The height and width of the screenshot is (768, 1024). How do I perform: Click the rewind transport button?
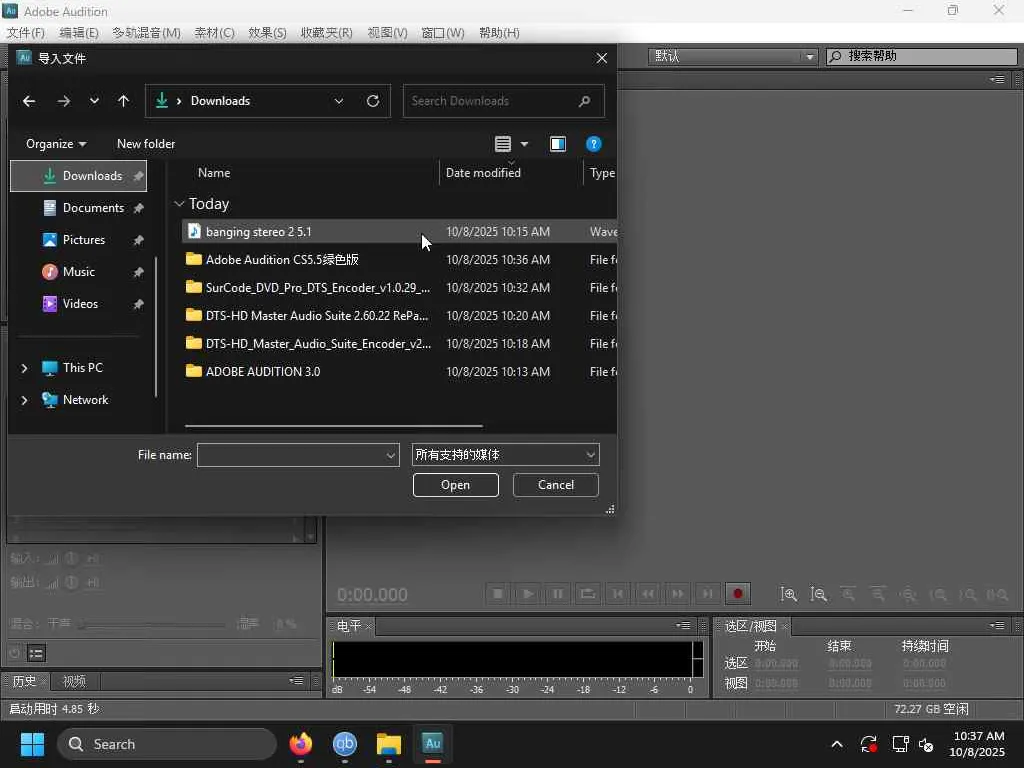(x=648, y=594)
